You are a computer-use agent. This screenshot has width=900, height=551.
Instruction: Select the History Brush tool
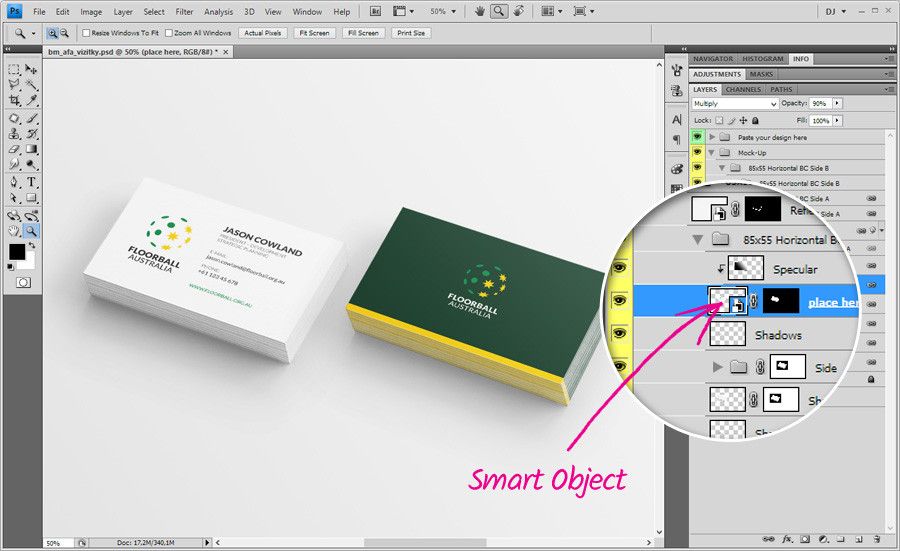(x=32, y=134)
